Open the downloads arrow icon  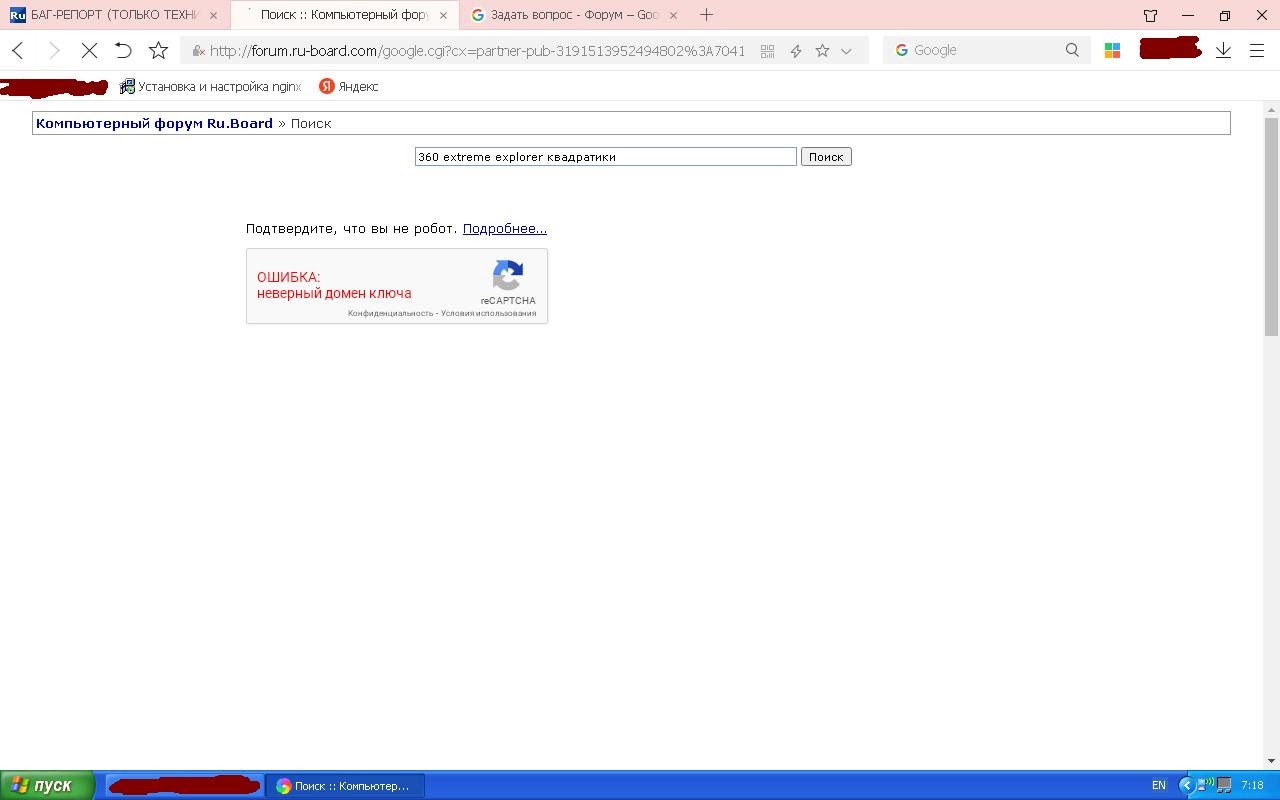(x=1223, y=50)
